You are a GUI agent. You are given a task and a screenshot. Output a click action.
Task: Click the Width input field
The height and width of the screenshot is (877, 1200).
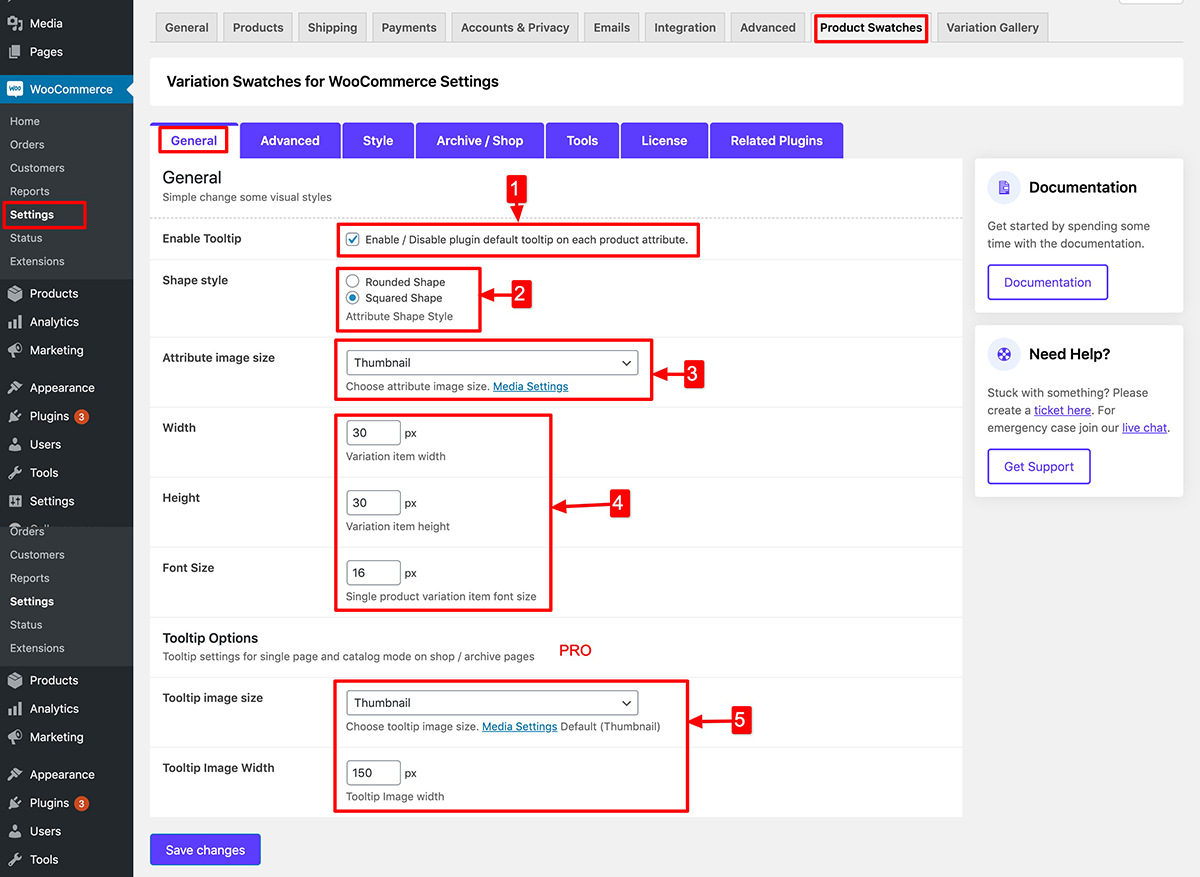(x=373, y=433)
